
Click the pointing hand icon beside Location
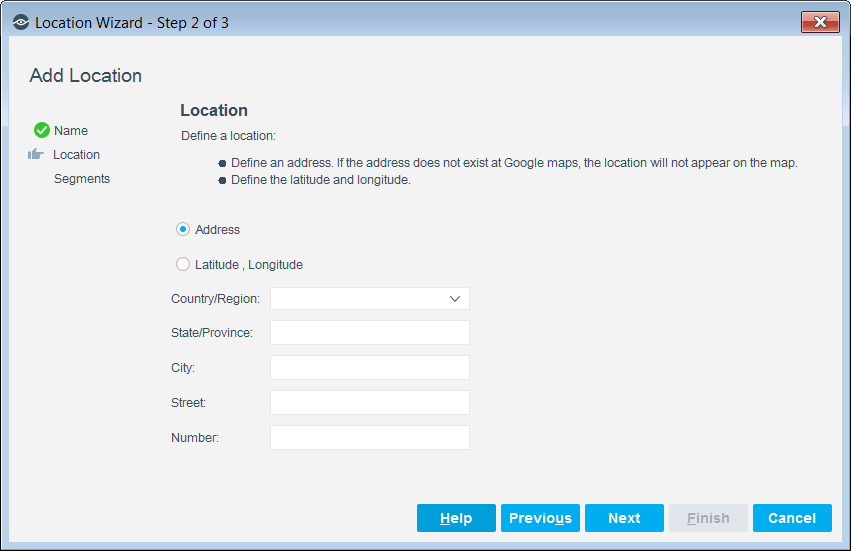(x=36, y=154)
